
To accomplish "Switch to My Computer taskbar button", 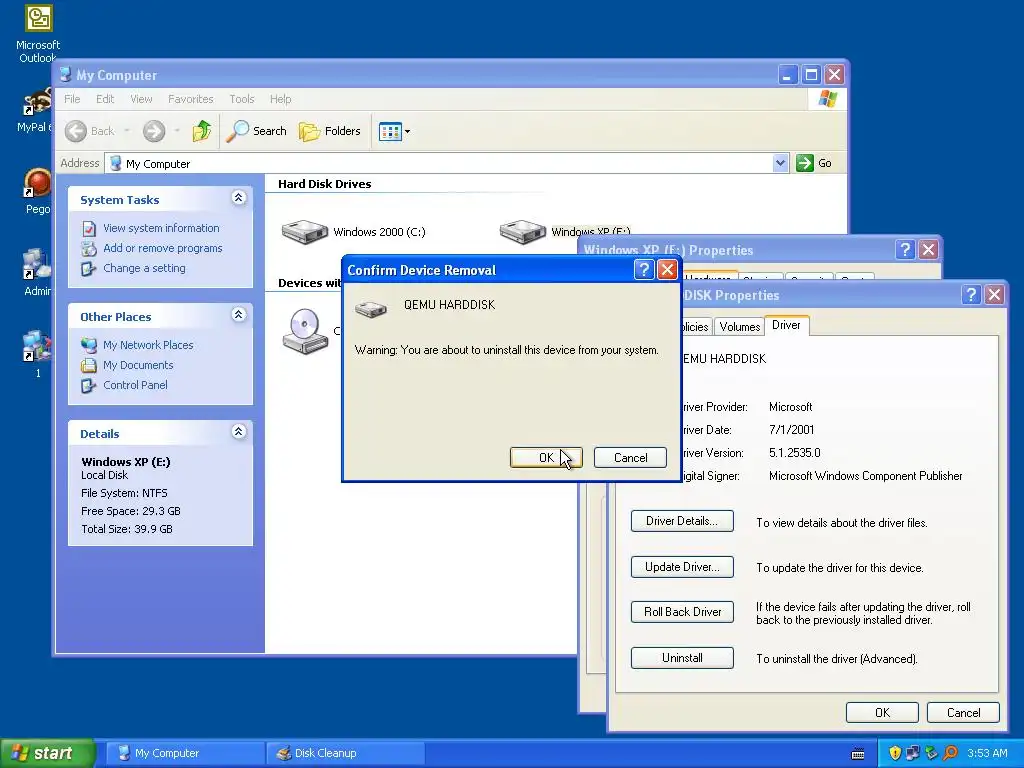I will click(x=185, y=753).
